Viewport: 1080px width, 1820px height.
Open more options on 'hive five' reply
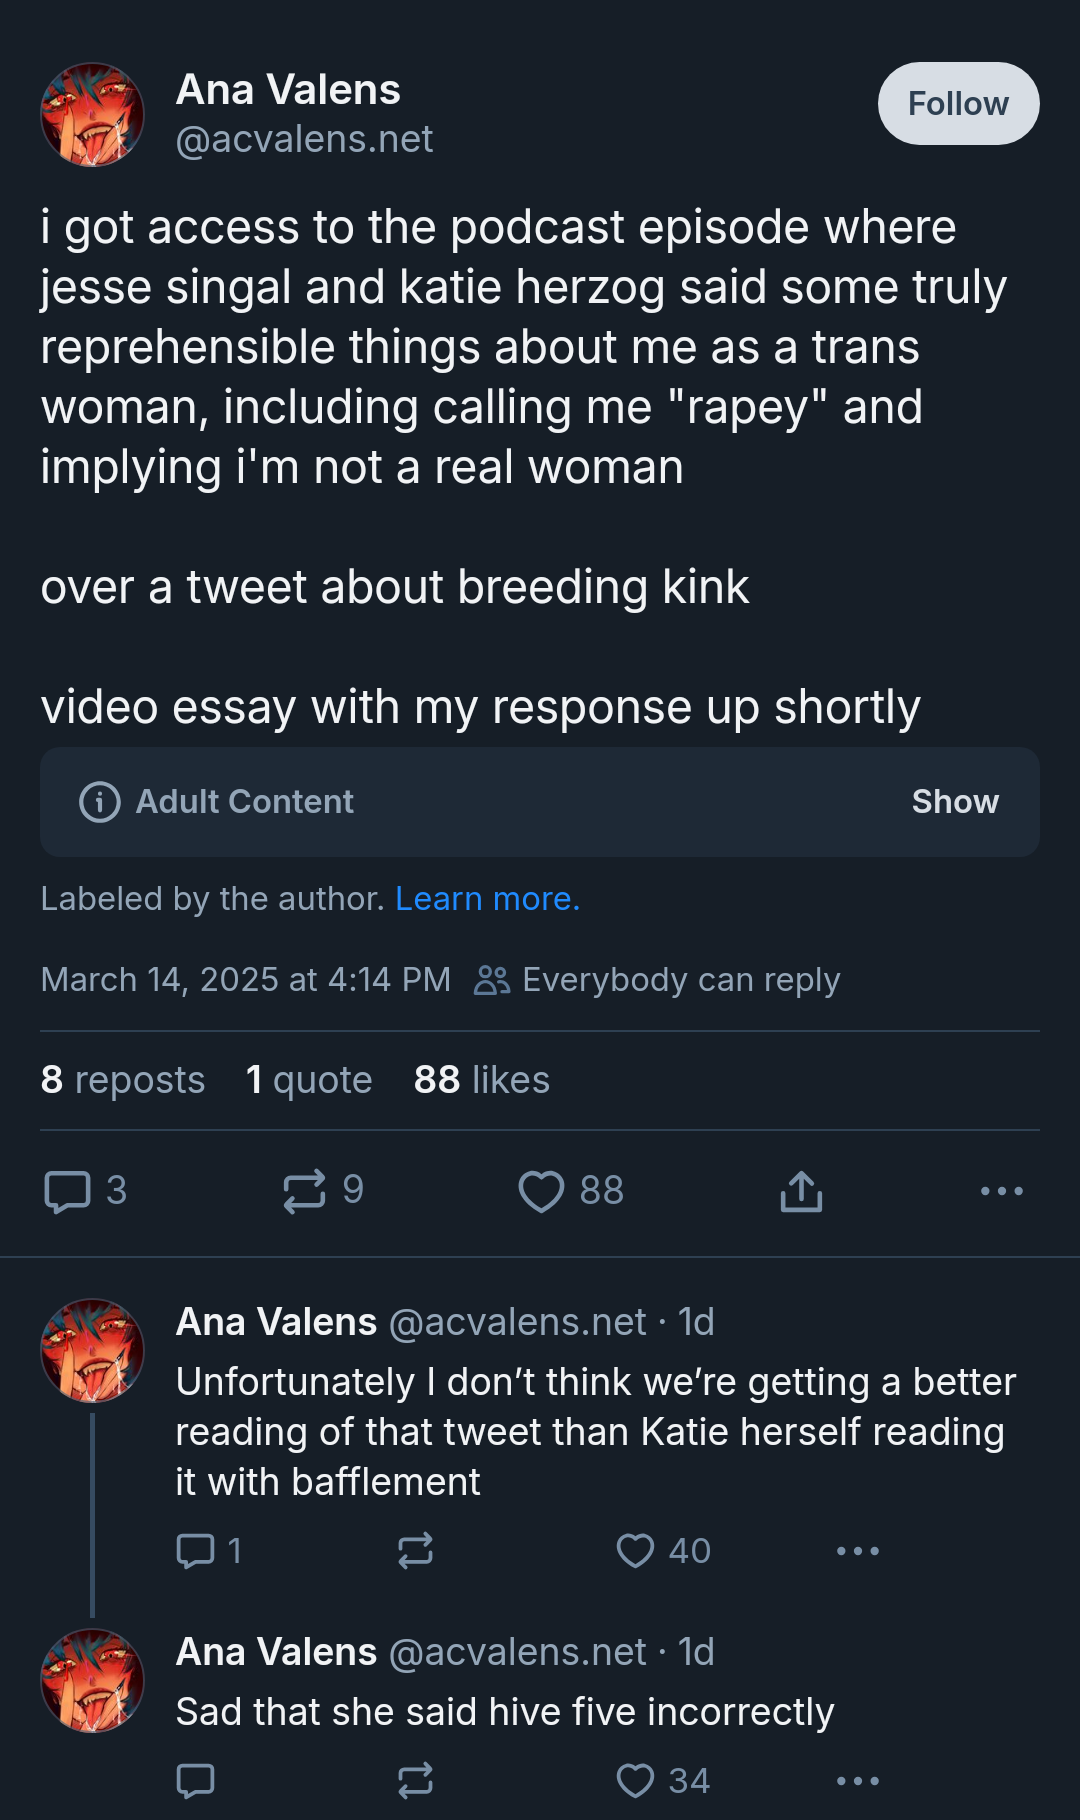click(857, 1781)
